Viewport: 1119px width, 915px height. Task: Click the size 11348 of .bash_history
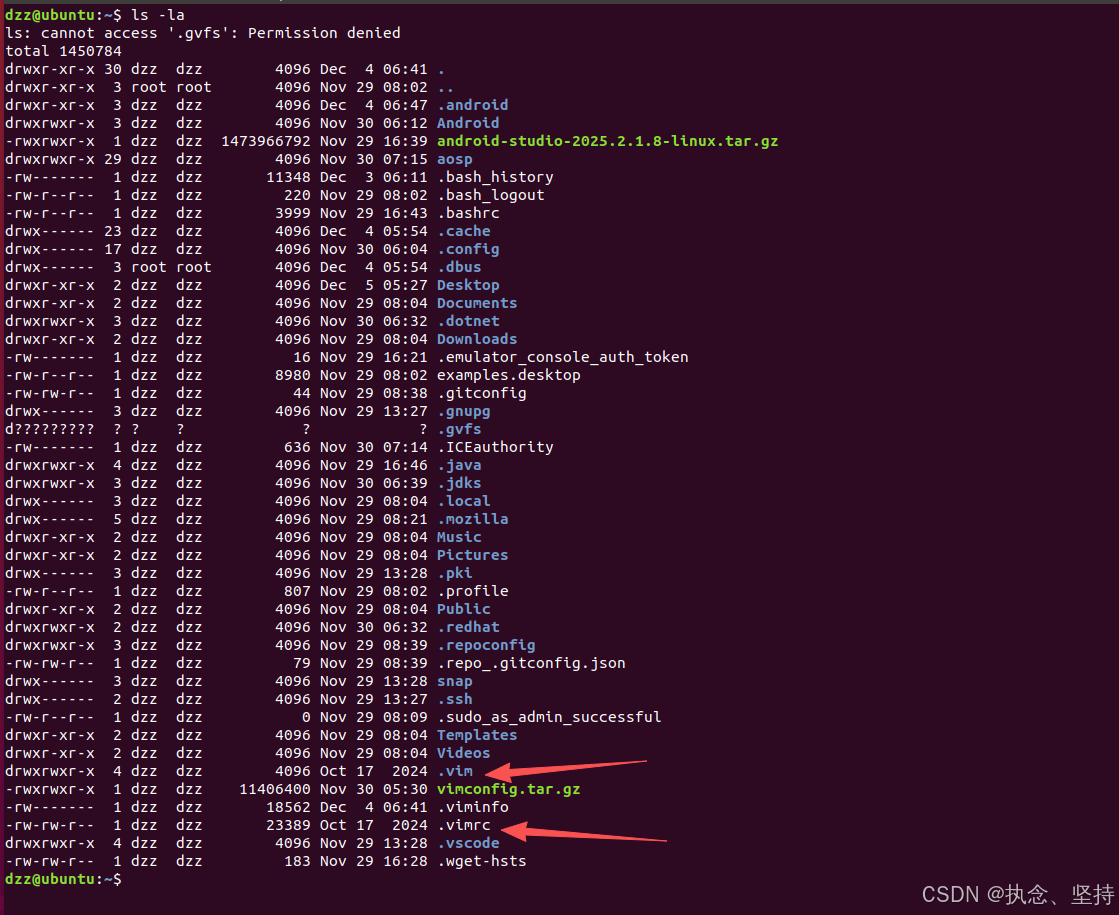[288, 177]
